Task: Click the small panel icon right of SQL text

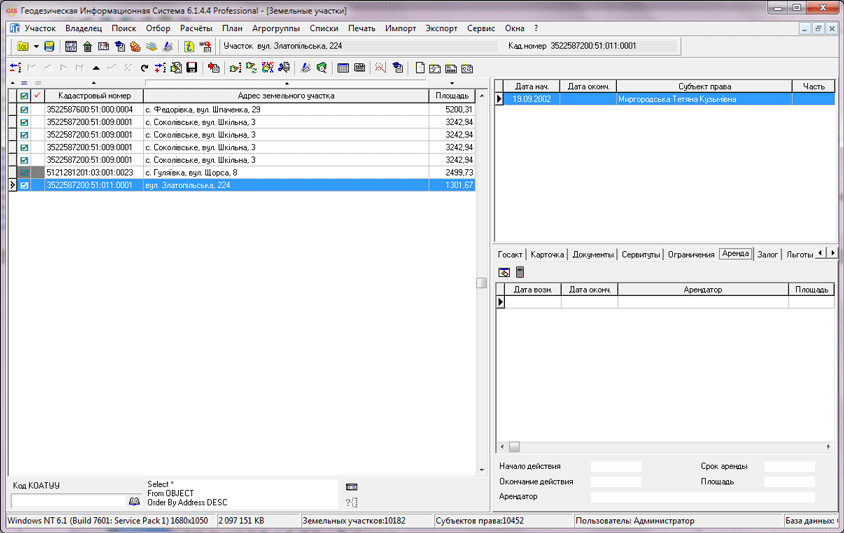Action: point(351,487)
